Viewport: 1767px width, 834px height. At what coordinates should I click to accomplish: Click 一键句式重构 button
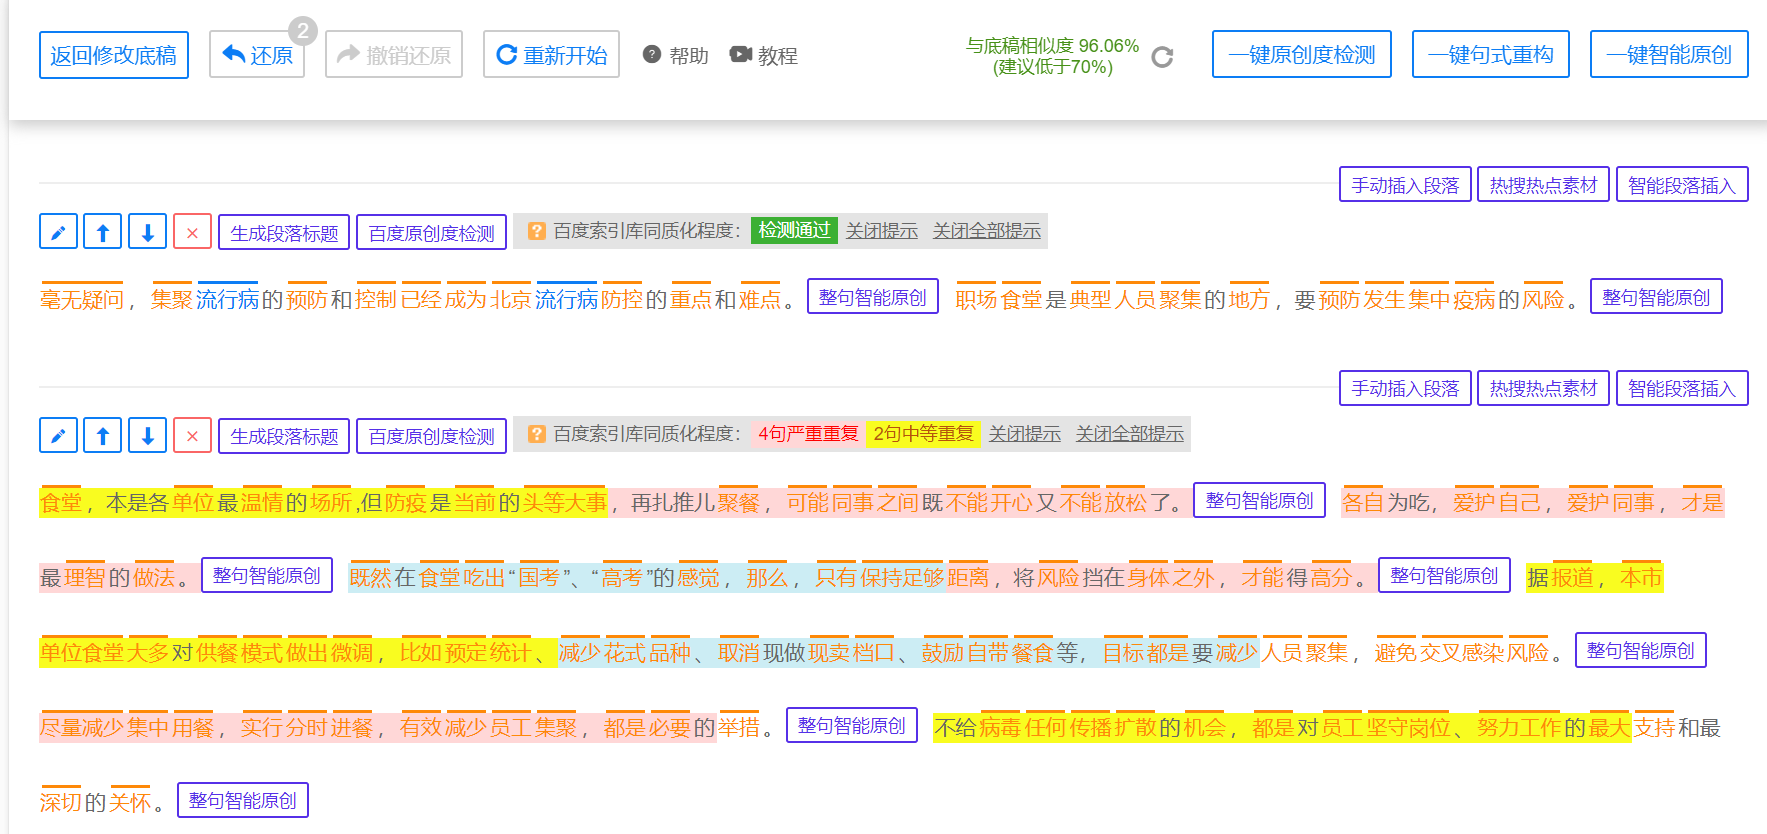click(1491, 54)
